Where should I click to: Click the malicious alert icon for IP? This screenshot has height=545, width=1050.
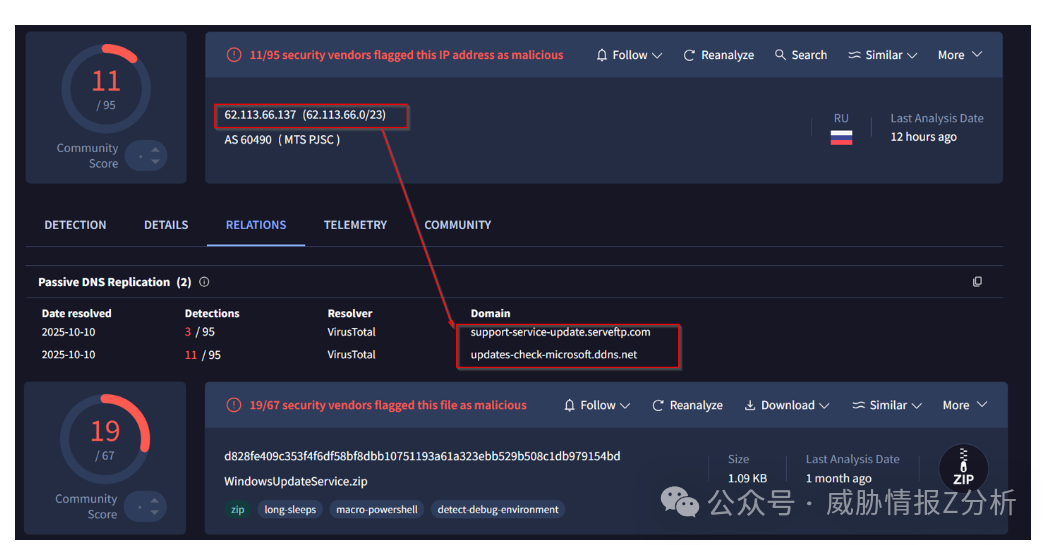click(x=234, y=55)
